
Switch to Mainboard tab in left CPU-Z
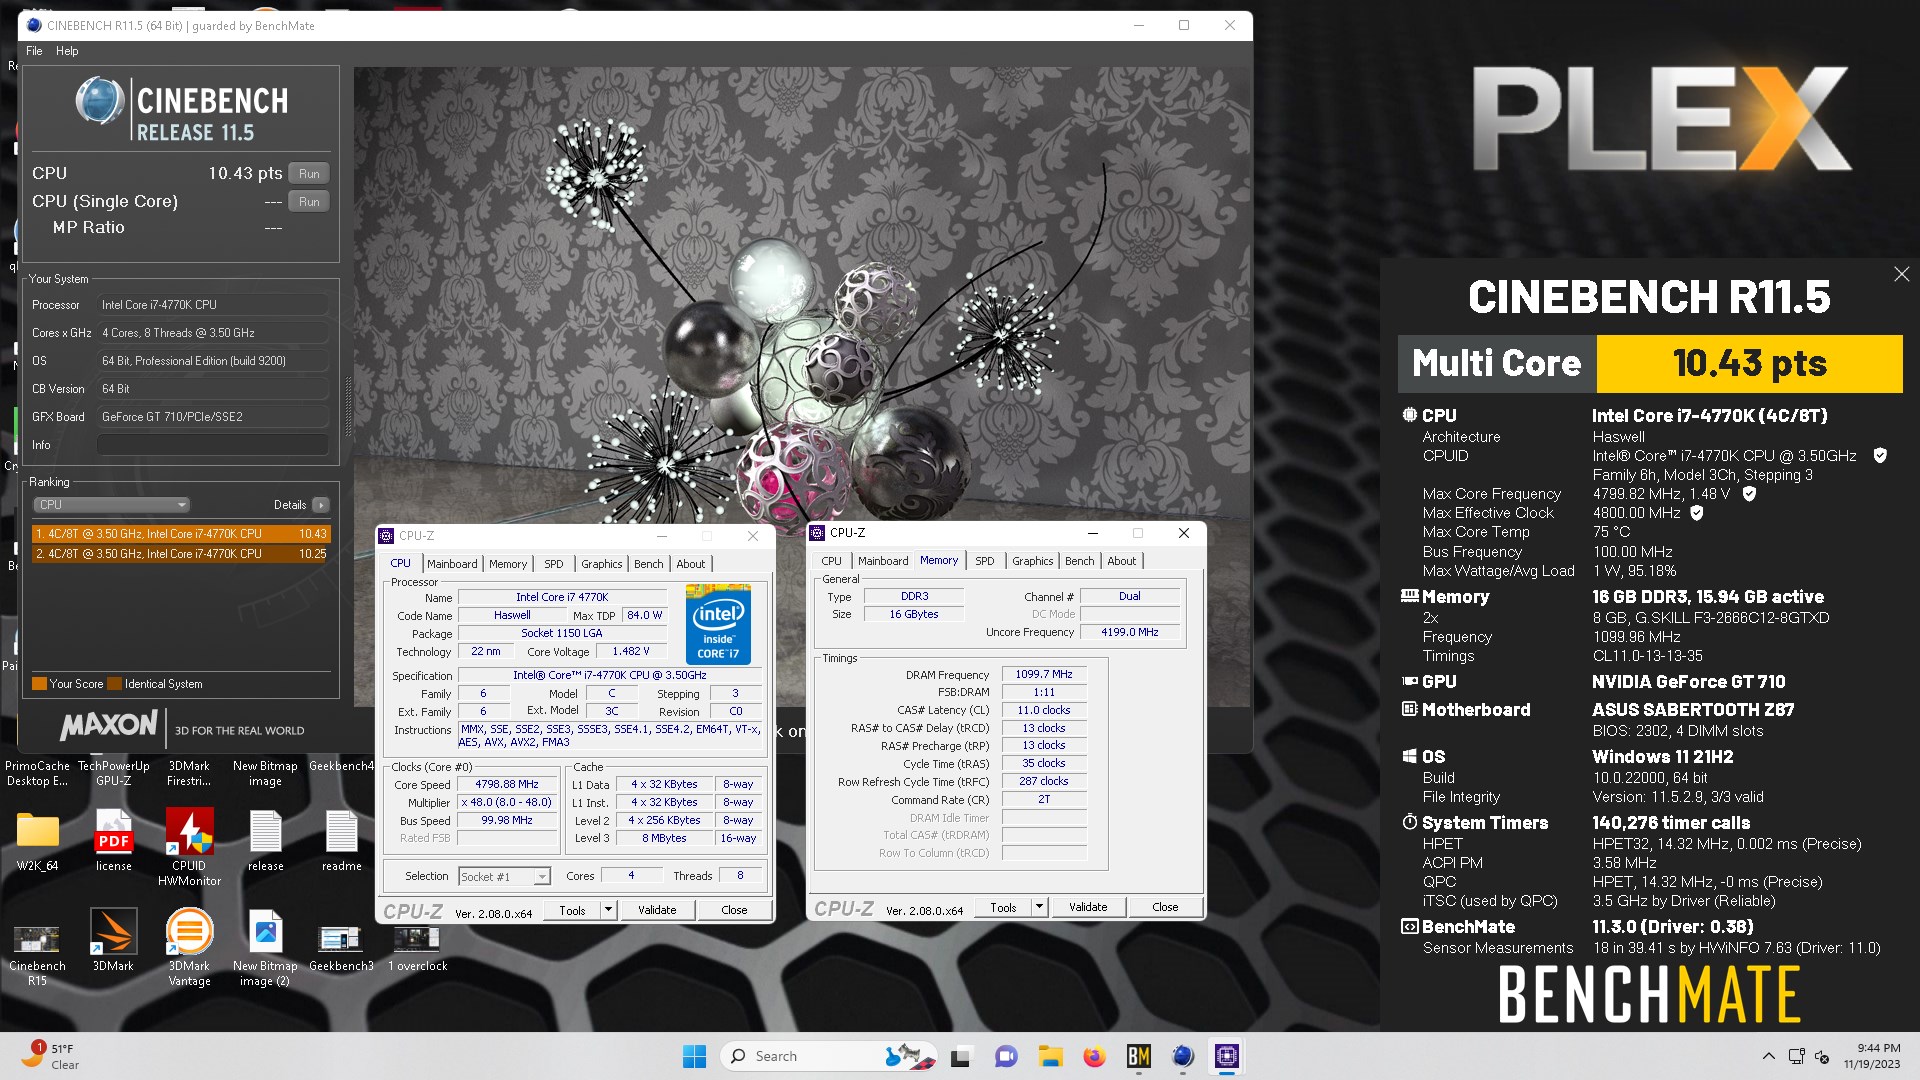[452, 564]
